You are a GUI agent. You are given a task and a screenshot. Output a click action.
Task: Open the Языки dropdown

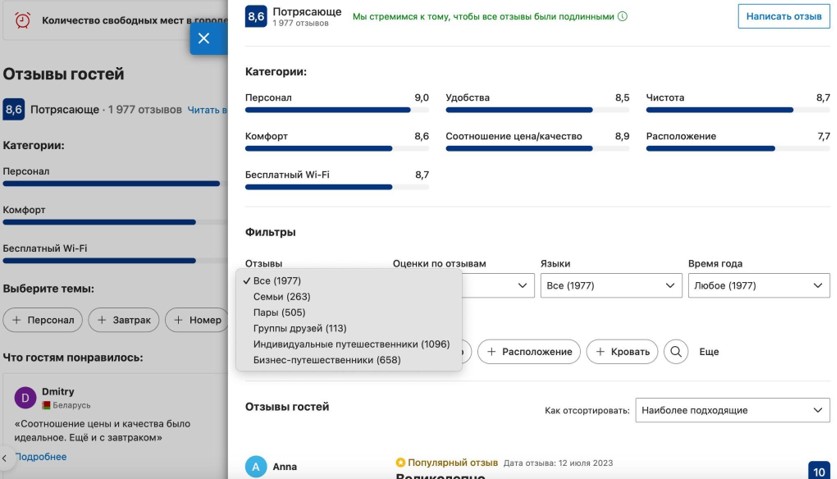click(611, 286)
